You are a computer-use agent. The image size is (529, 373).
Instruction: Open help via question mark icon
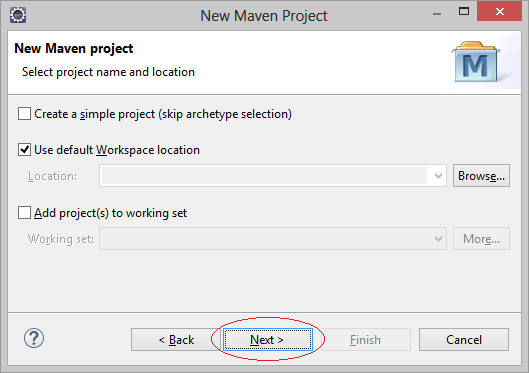pyautogui.click(x=34, y=338)
